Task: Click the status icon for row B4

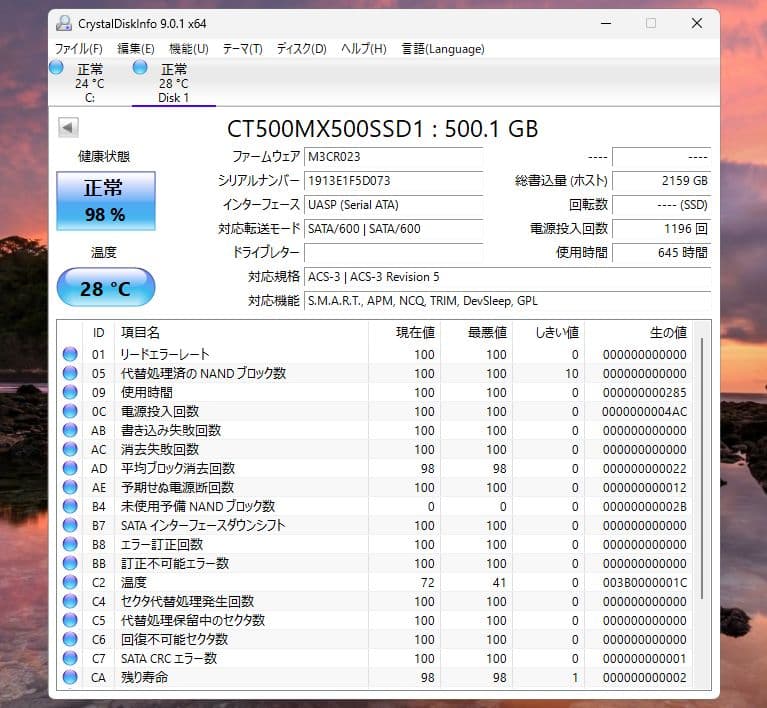Action: [70, 506]
